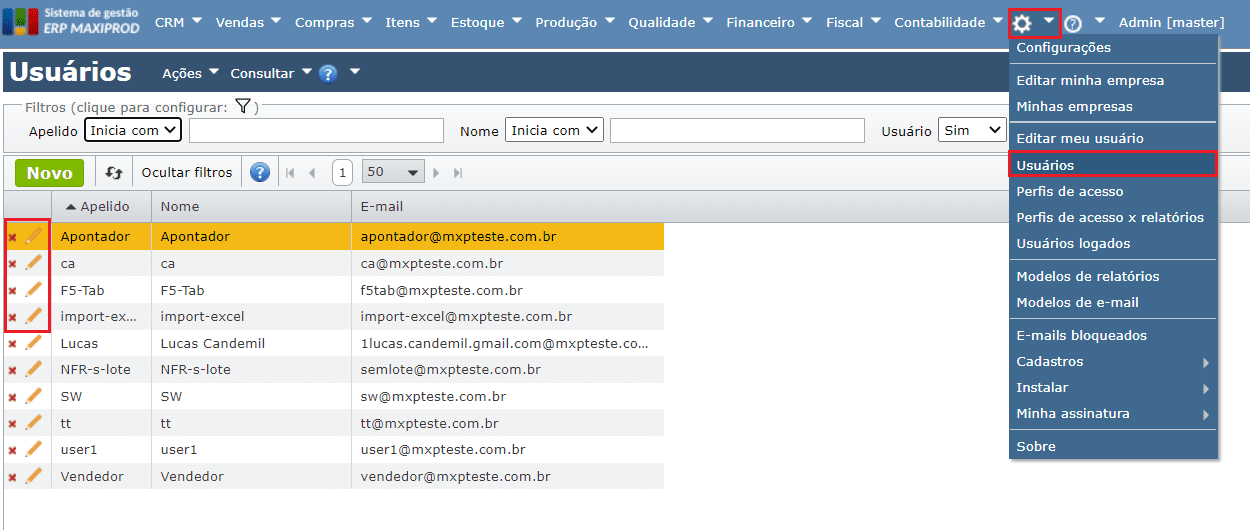
Task: Click the Nome filter text field
Action: 737,131
